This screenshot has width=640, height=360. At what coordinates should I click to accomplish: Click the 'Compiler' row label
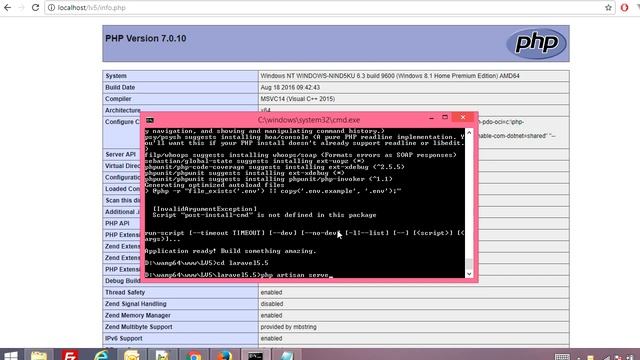pyautogui.click(x=118, y=99)
